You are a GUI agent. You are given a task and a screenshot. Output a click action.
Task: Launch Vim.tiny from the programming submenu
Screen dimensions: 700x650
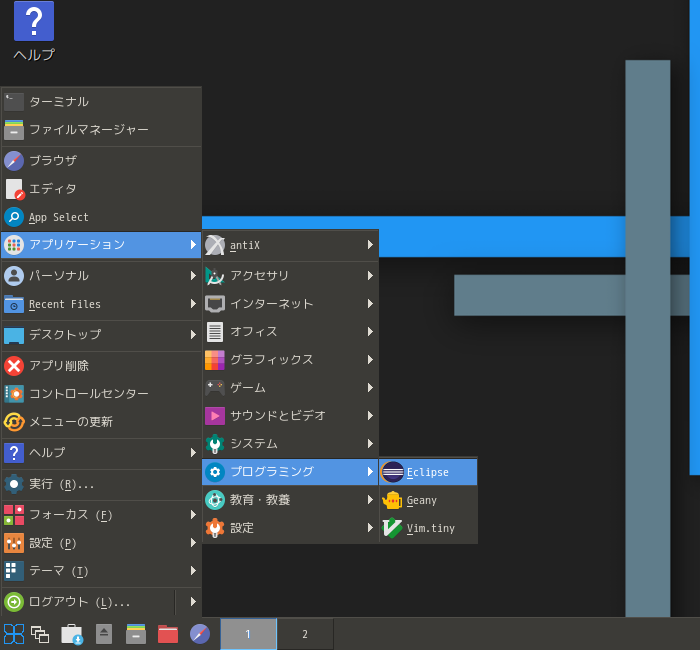click(x=428, y=528)
